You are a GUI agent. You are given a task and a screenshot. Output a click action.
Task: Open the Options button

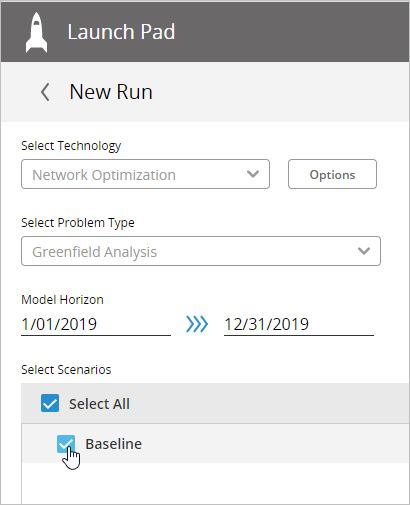[x=332, y=174]
